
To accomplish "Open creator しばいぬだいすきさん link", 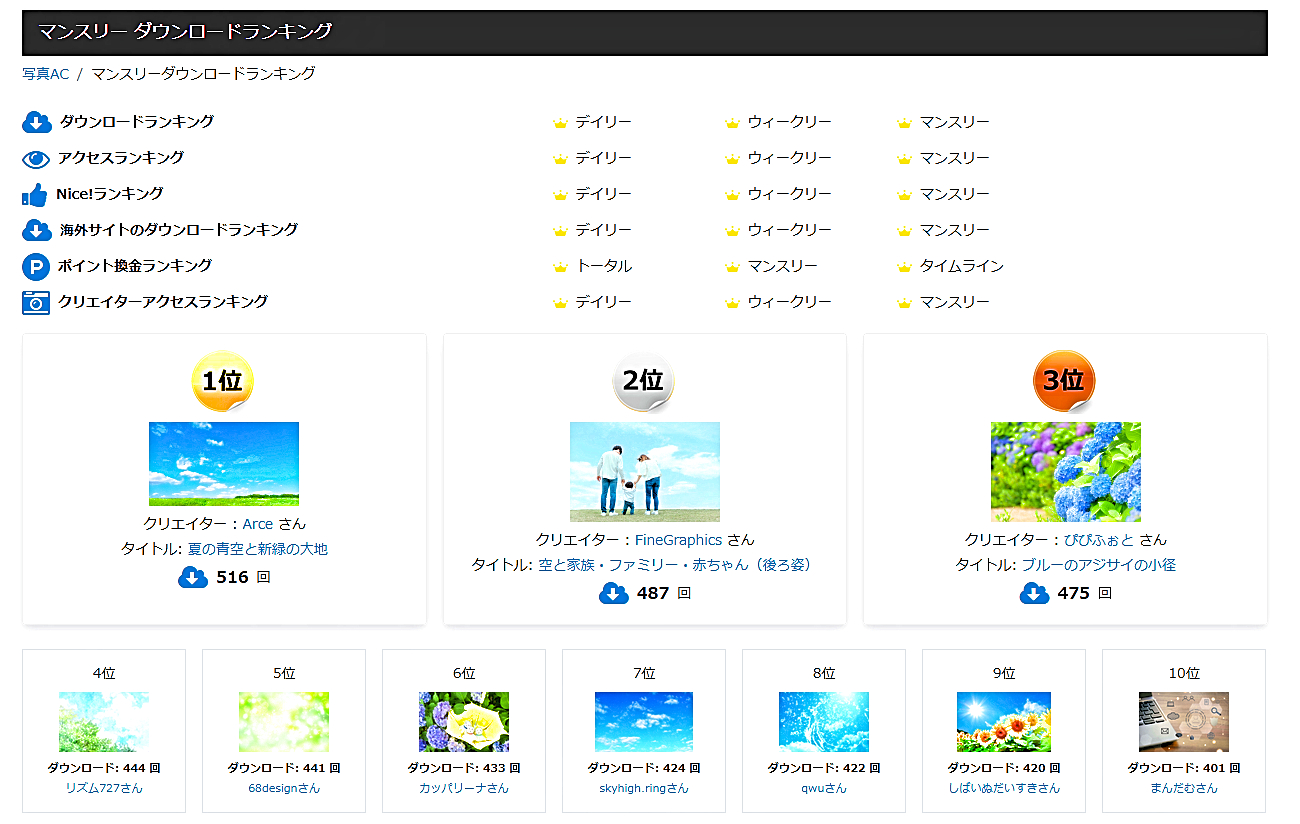I will 1004,788.
